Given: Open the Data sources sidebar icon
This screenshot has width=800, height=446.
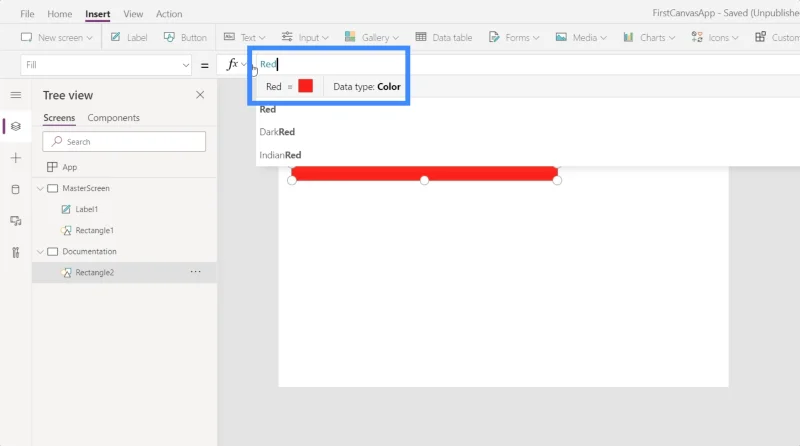Looking at the screenshot, I should [x=16, y=189].
